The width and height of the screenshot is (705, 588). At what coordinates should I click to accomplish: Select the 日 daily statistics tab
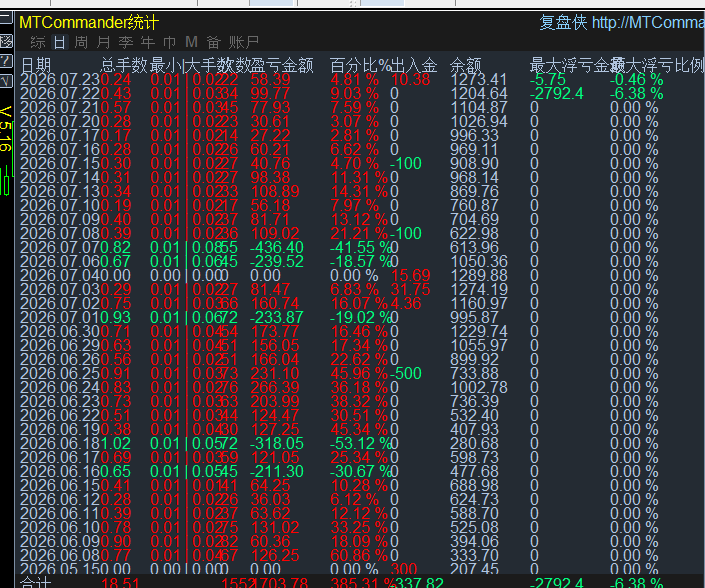[59, 42]
